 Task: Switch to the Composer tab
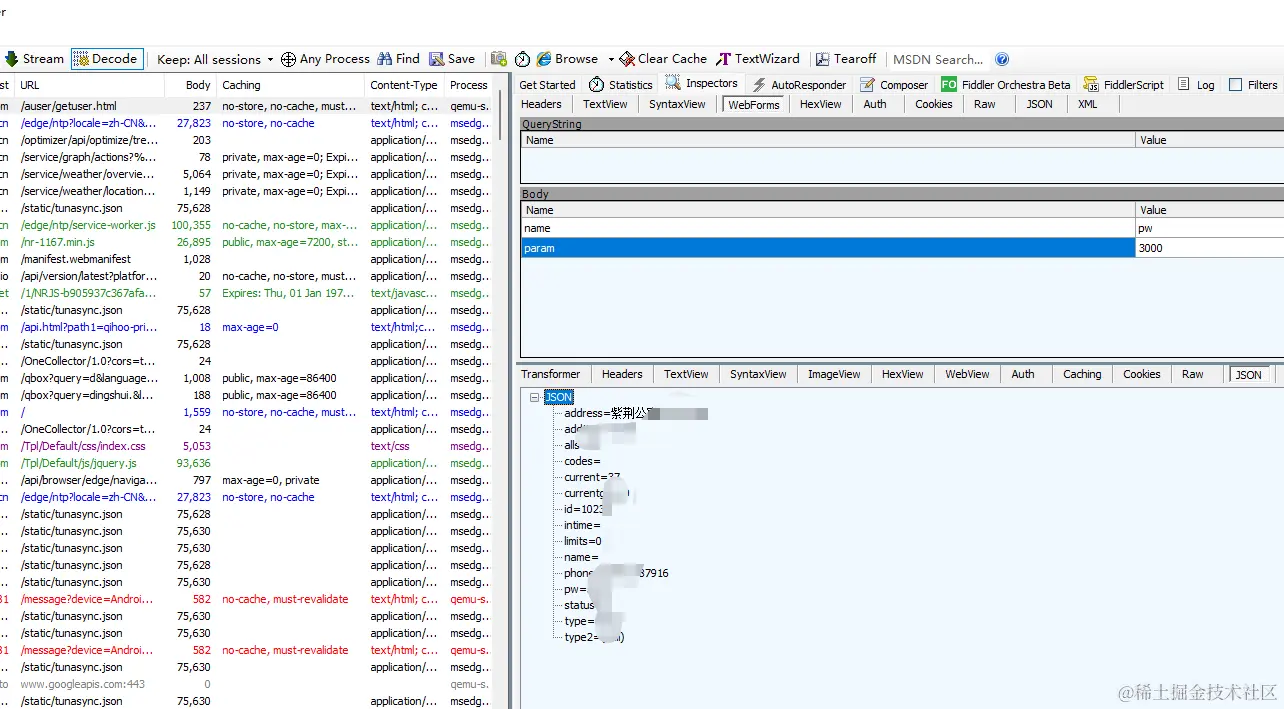tap(893, 85)
